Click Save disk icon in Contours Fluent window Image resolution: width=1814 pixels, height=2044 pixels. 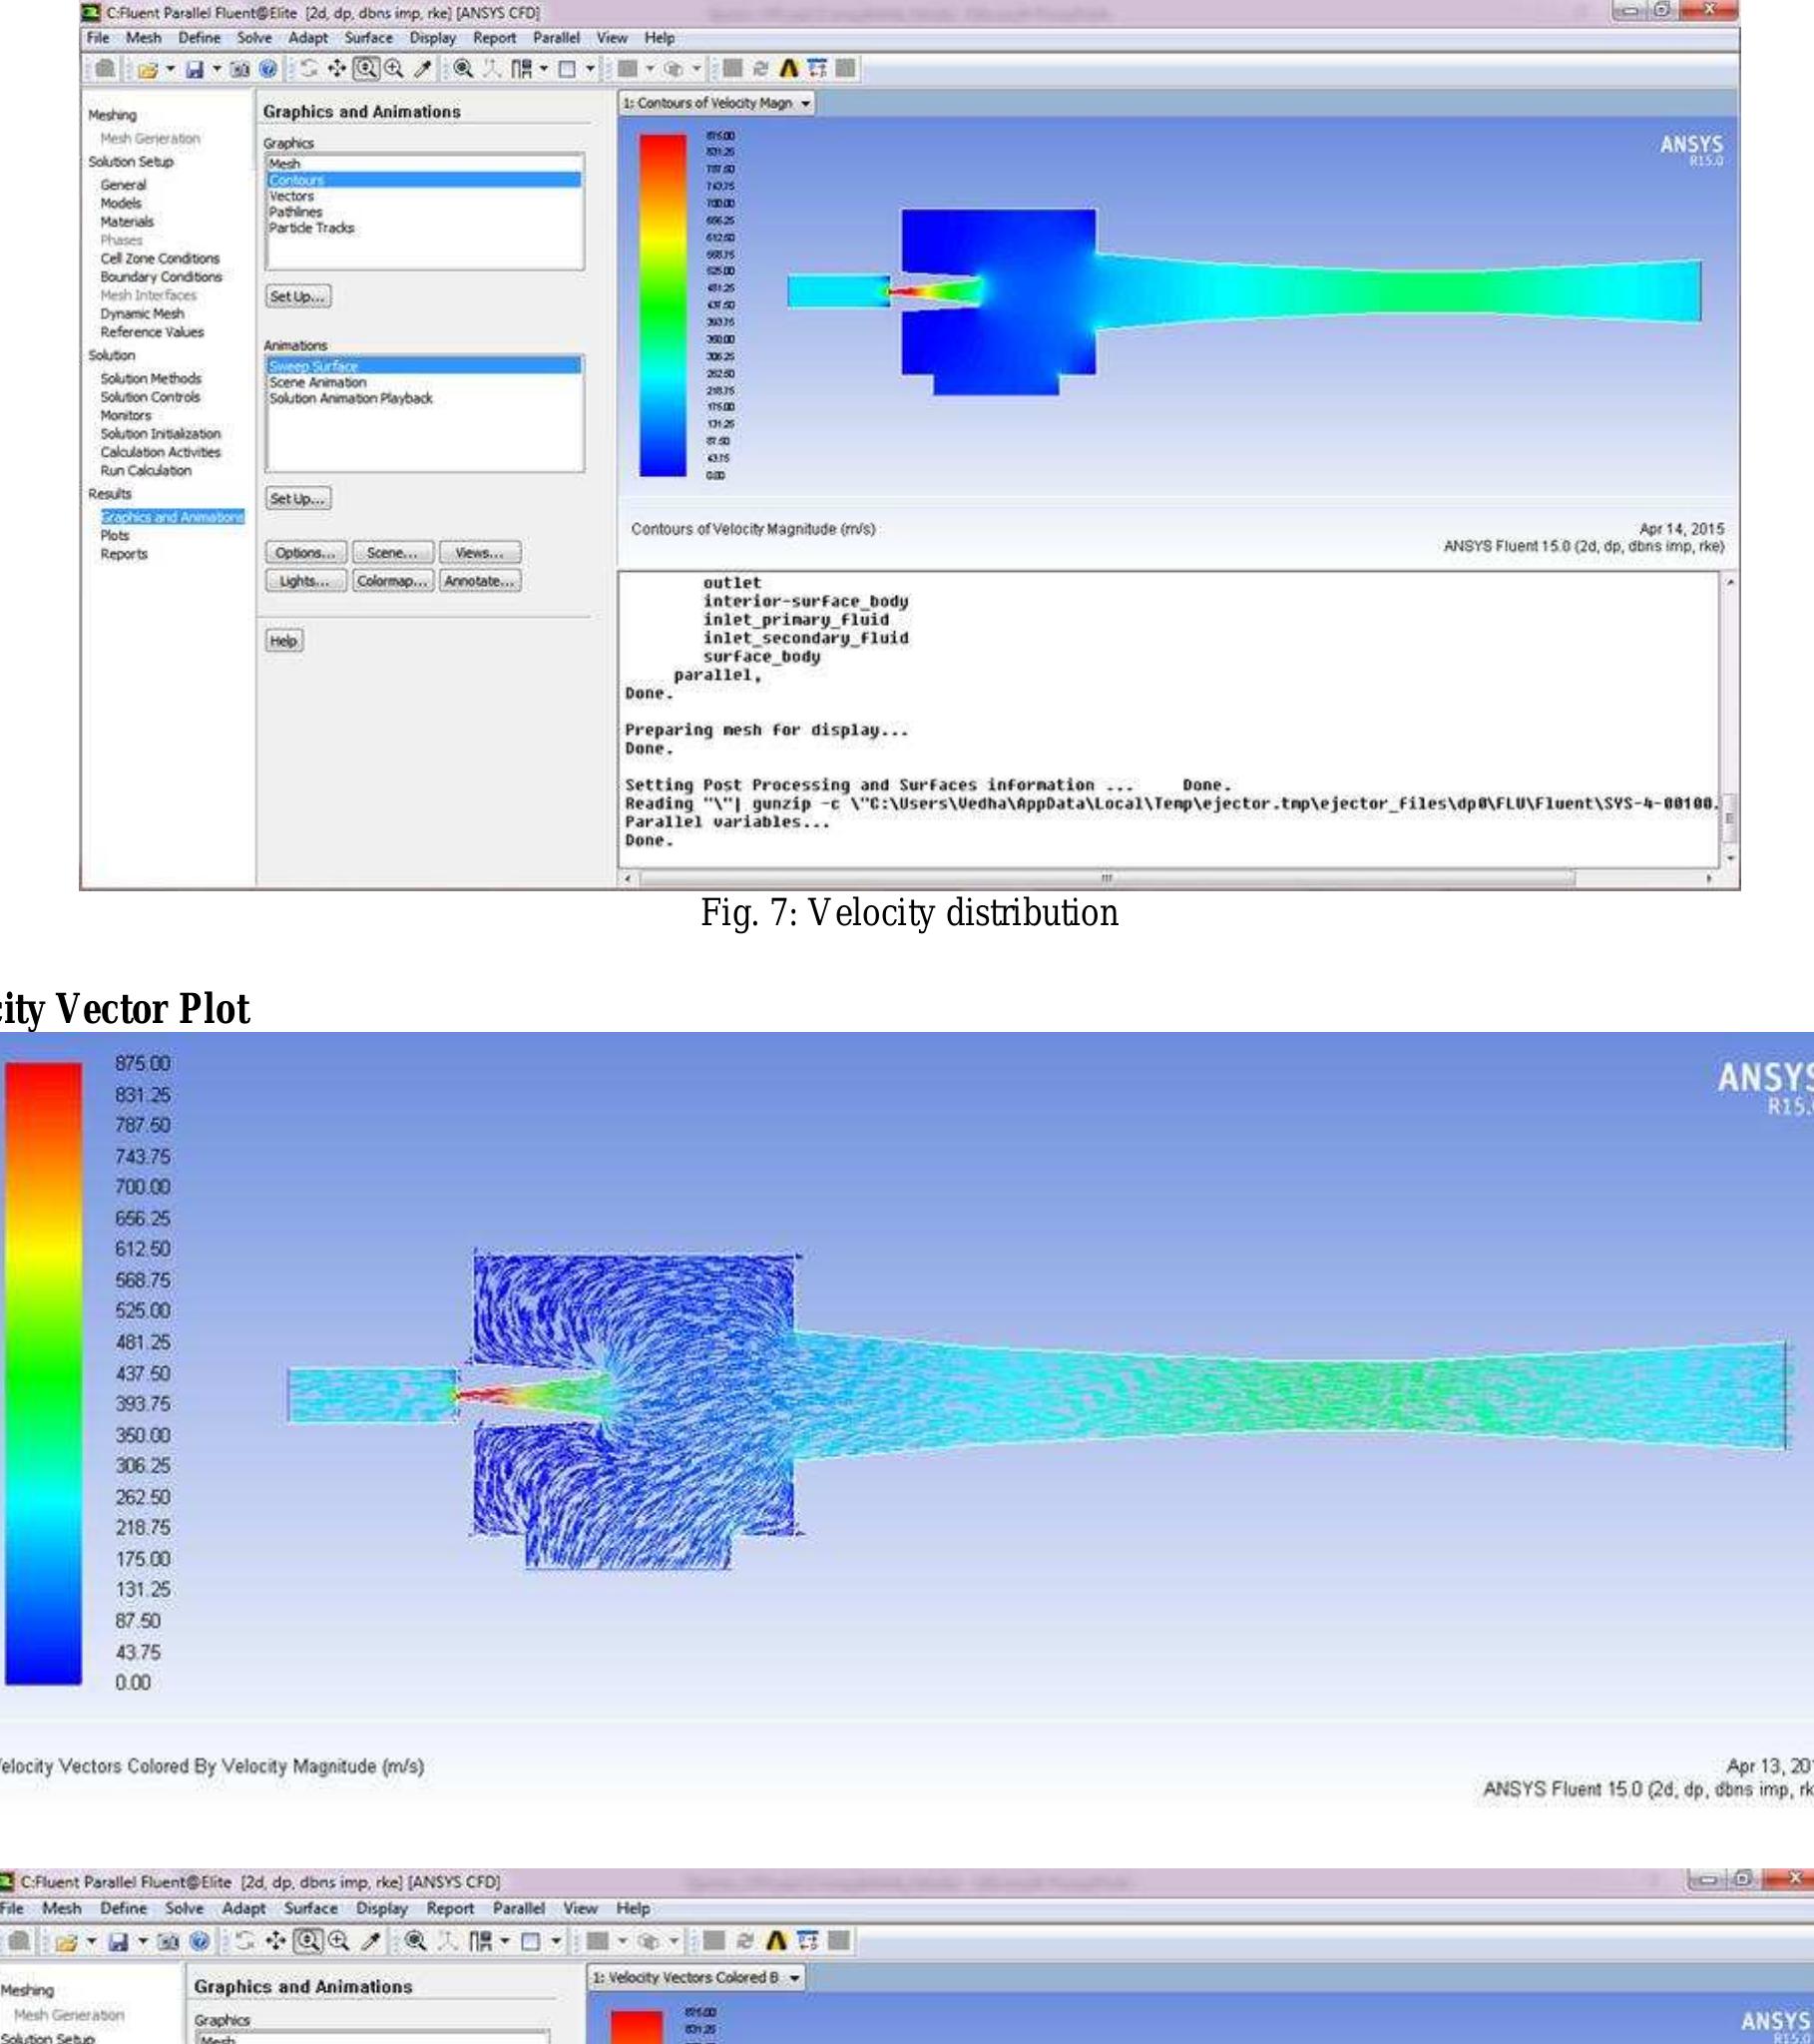tap(195, 70)
